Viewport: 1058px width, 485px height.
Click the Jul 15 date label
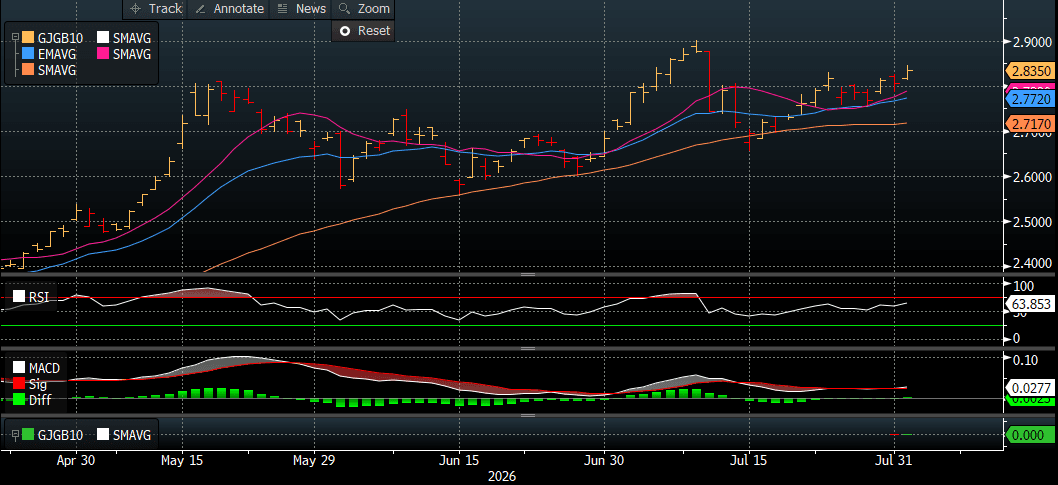(x=748, y=461)
